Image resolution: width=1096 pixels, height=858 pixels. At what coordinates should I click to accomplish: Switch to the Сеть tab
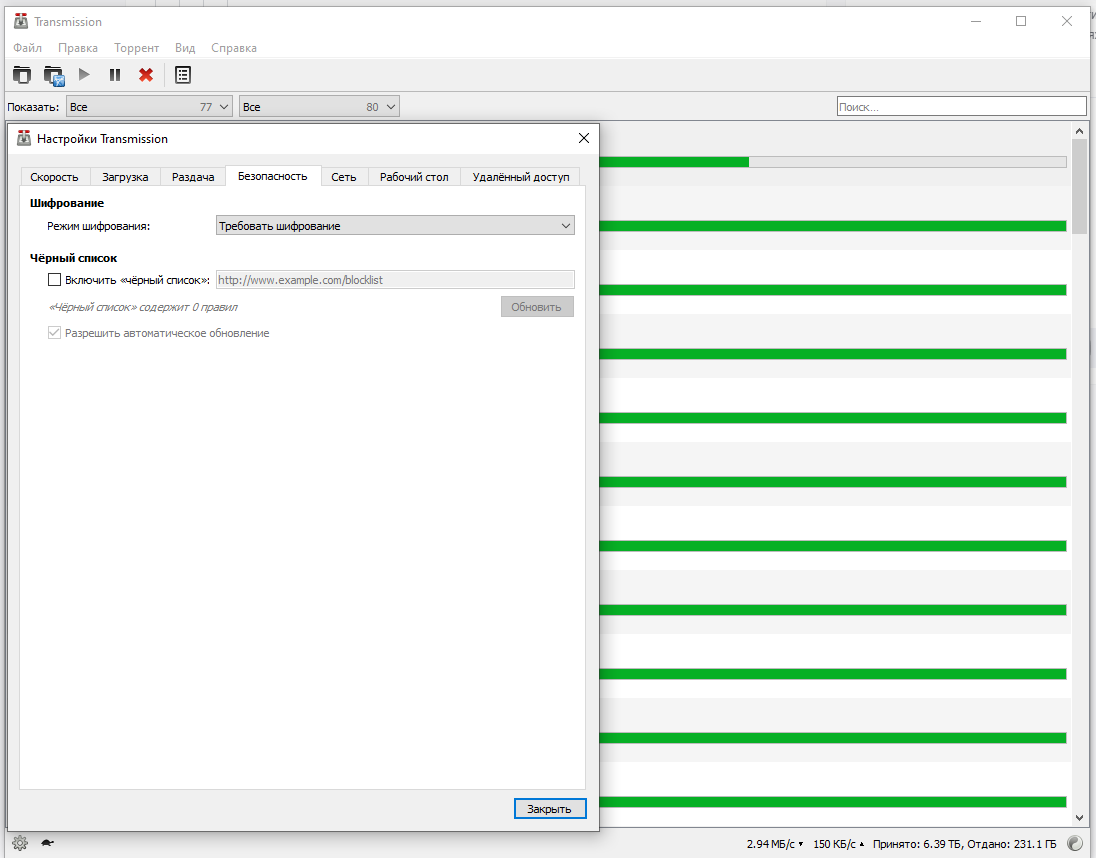(x=344, y=177)
